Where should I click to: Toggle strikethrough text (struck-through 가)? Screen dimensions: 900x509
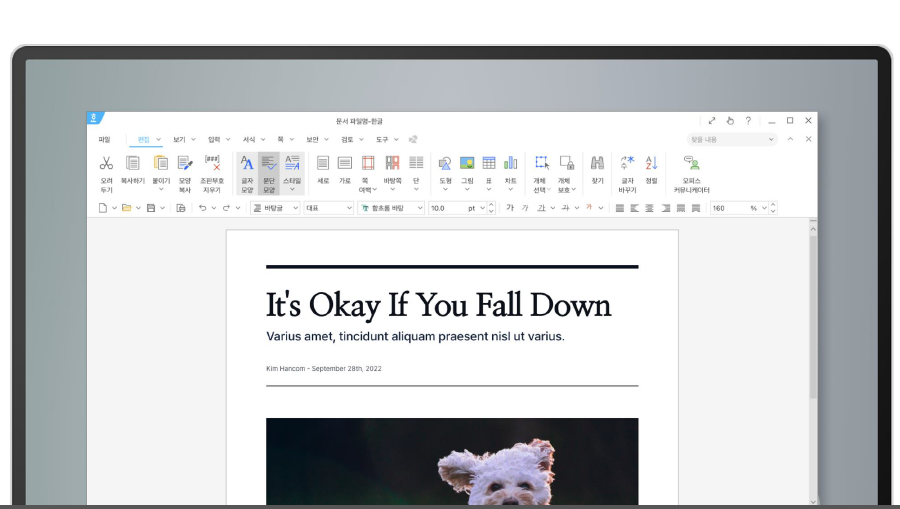[x=565, y=208]
